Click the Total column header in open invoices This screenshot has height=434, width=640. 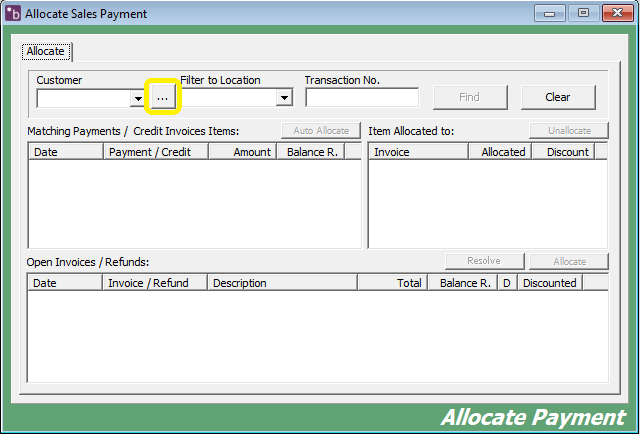(392, 283)
